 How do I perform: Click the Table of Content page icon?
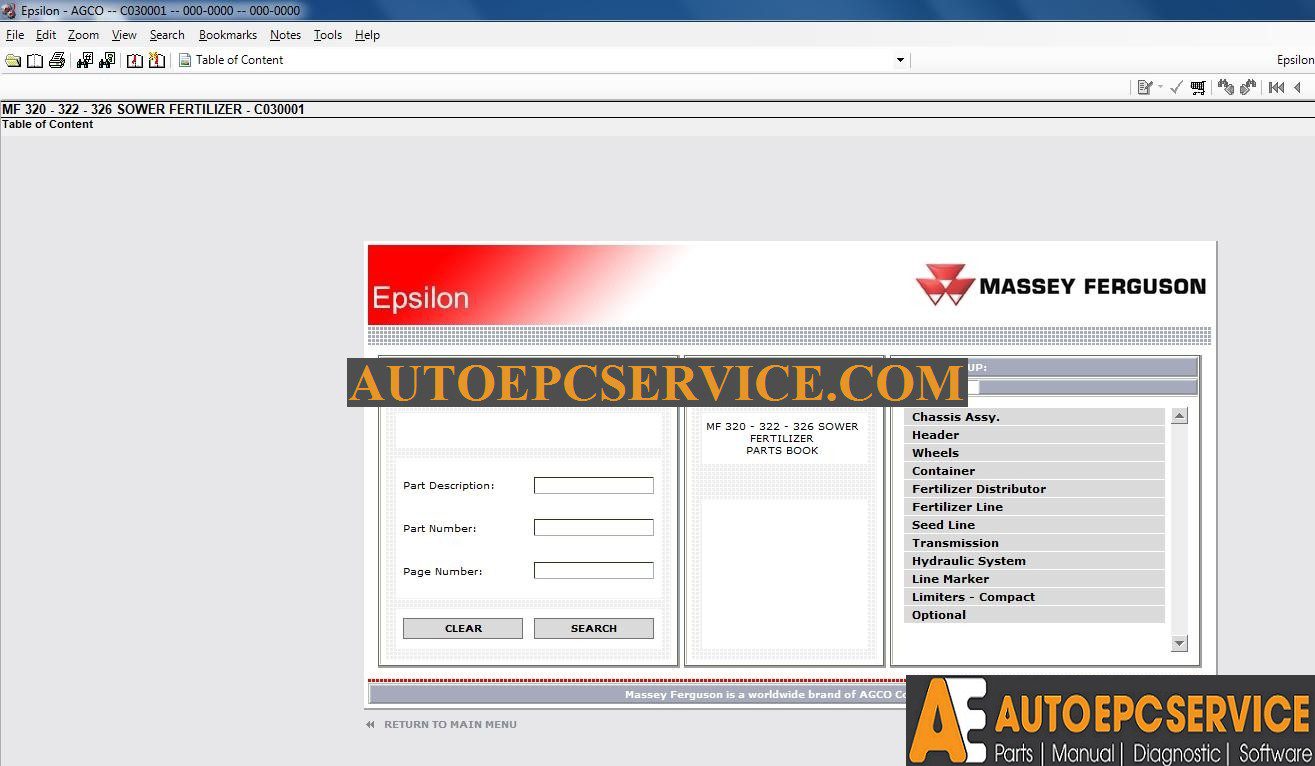click(x=185, y=60)
